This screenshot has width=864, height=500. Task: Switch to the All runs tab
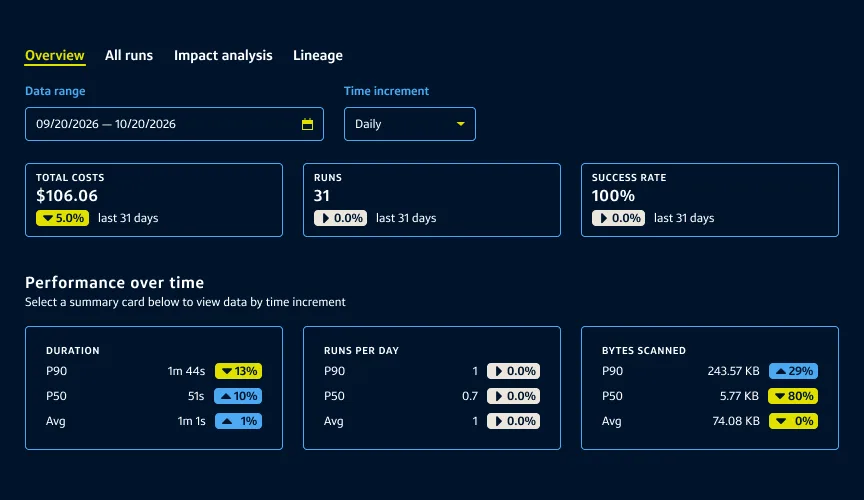coord(129,56)
